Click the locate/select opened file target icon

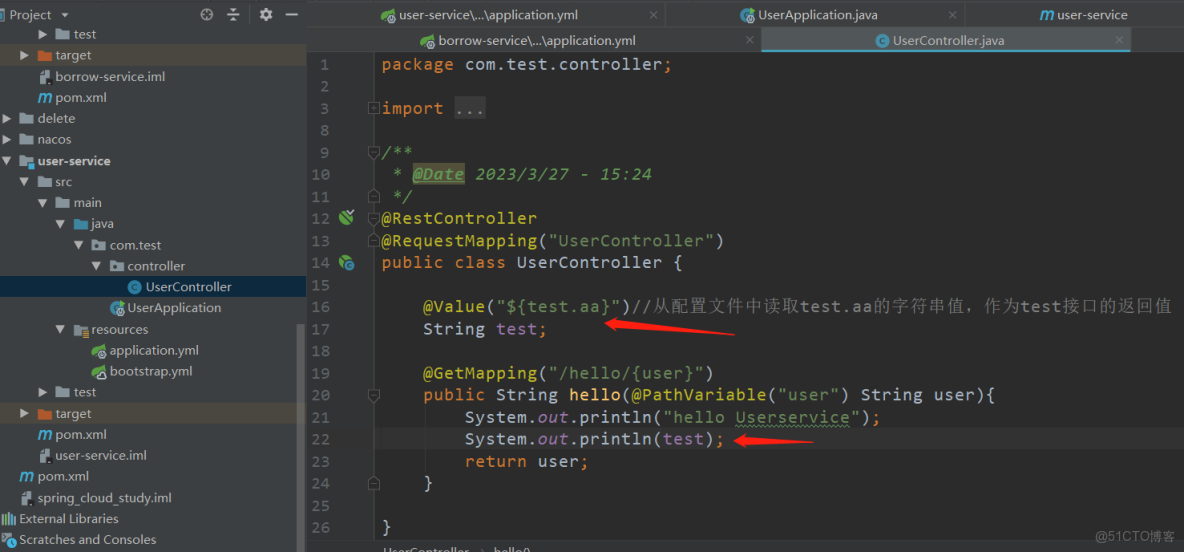point(207,14)
